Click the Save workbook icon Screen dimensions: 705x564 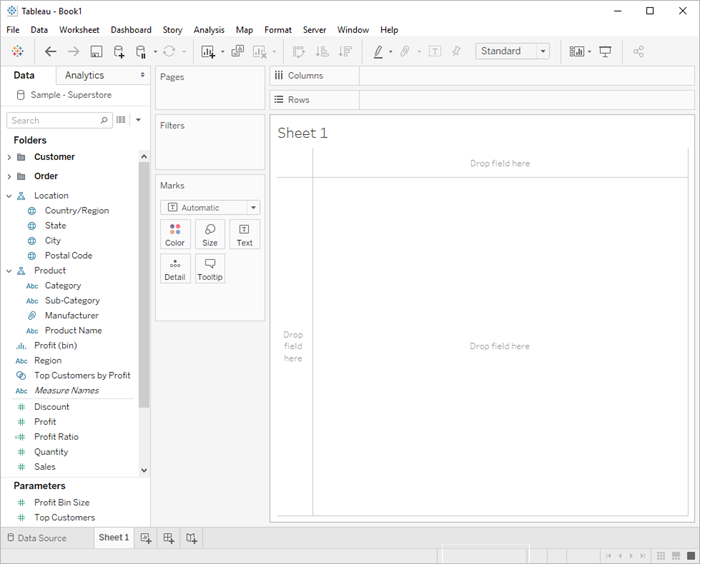pyautogui.click(x=96, y=51)
